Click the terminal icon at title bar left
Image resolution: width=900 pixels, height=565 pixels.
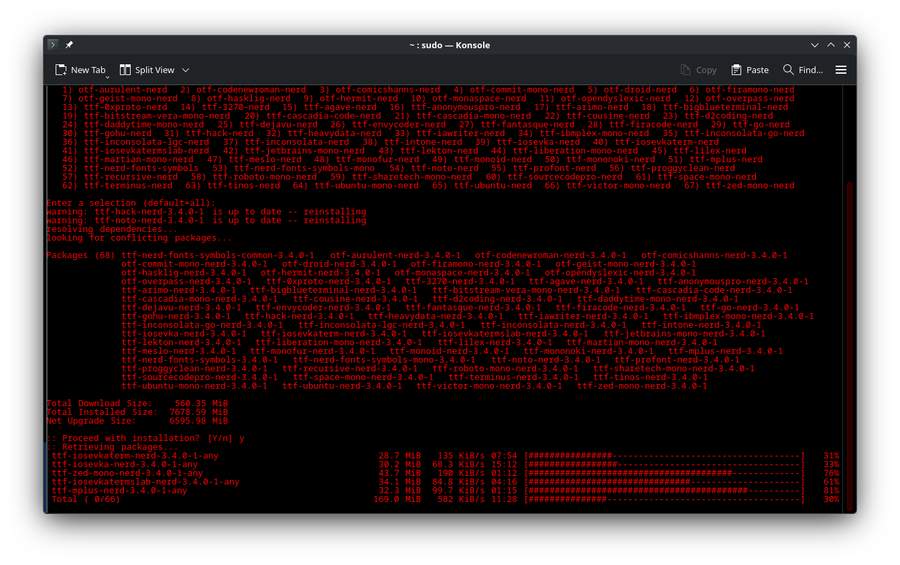tap(53, 45)
